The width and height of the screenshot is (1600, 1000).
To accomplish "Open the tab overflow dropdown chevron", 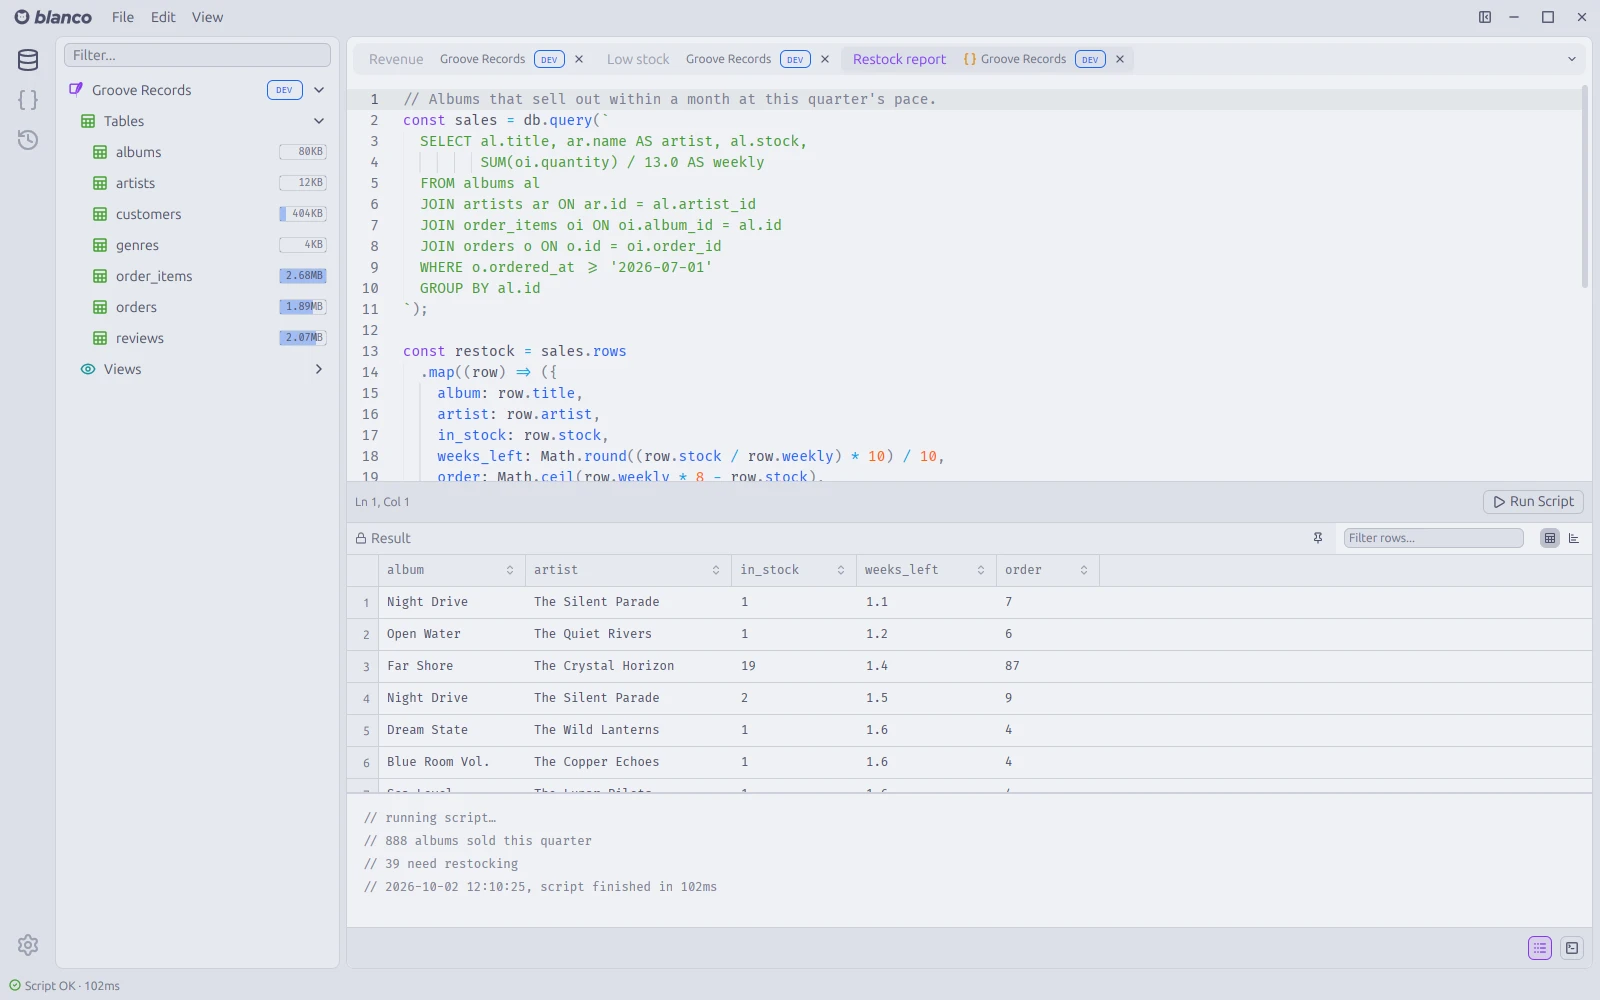I will 1572,59.
